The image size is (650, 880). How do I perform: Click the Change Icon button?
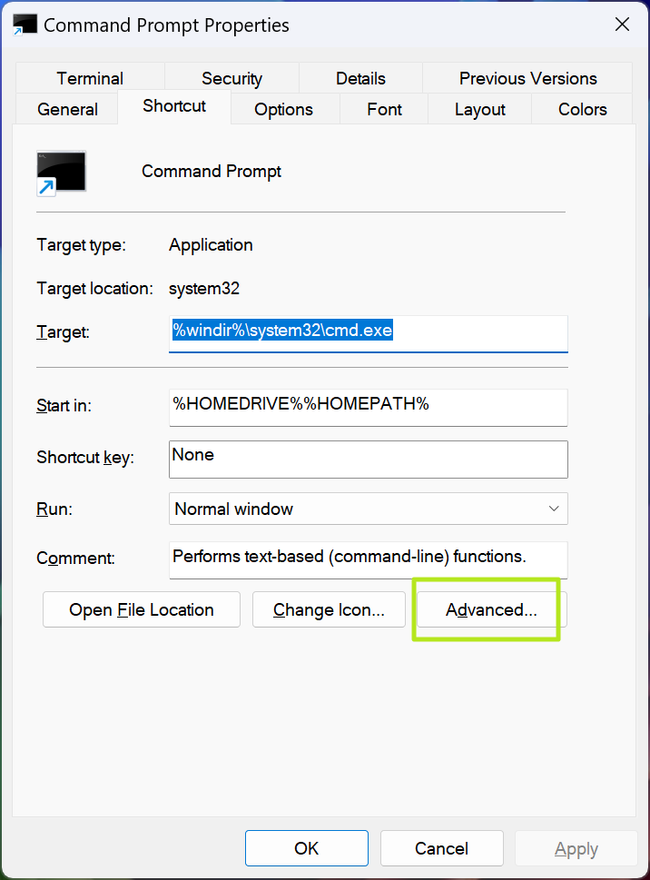coord(329,609)
